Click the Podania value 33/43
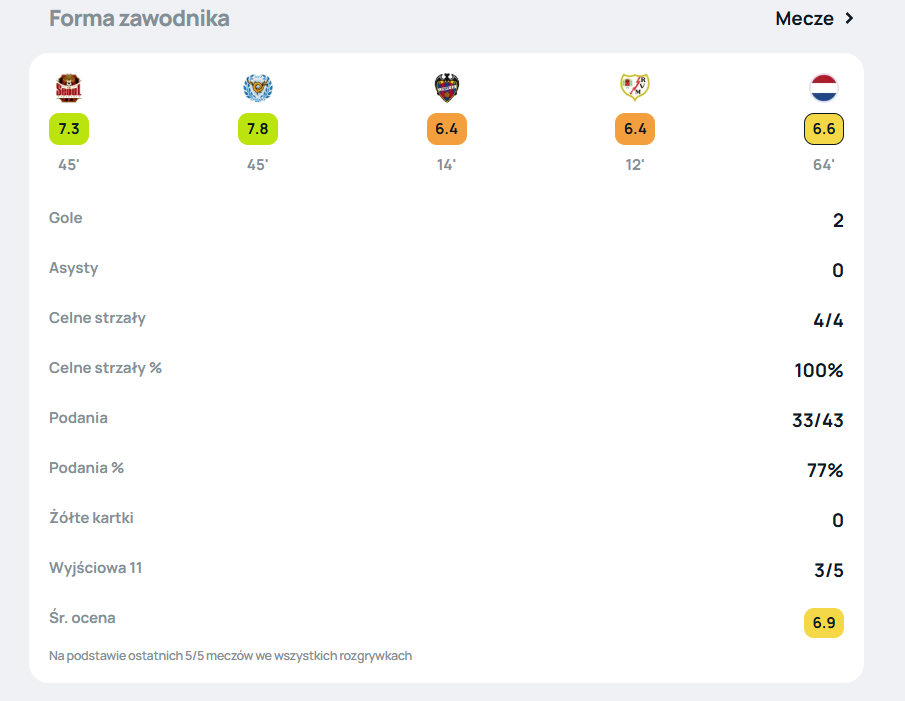 coord(817,420)
